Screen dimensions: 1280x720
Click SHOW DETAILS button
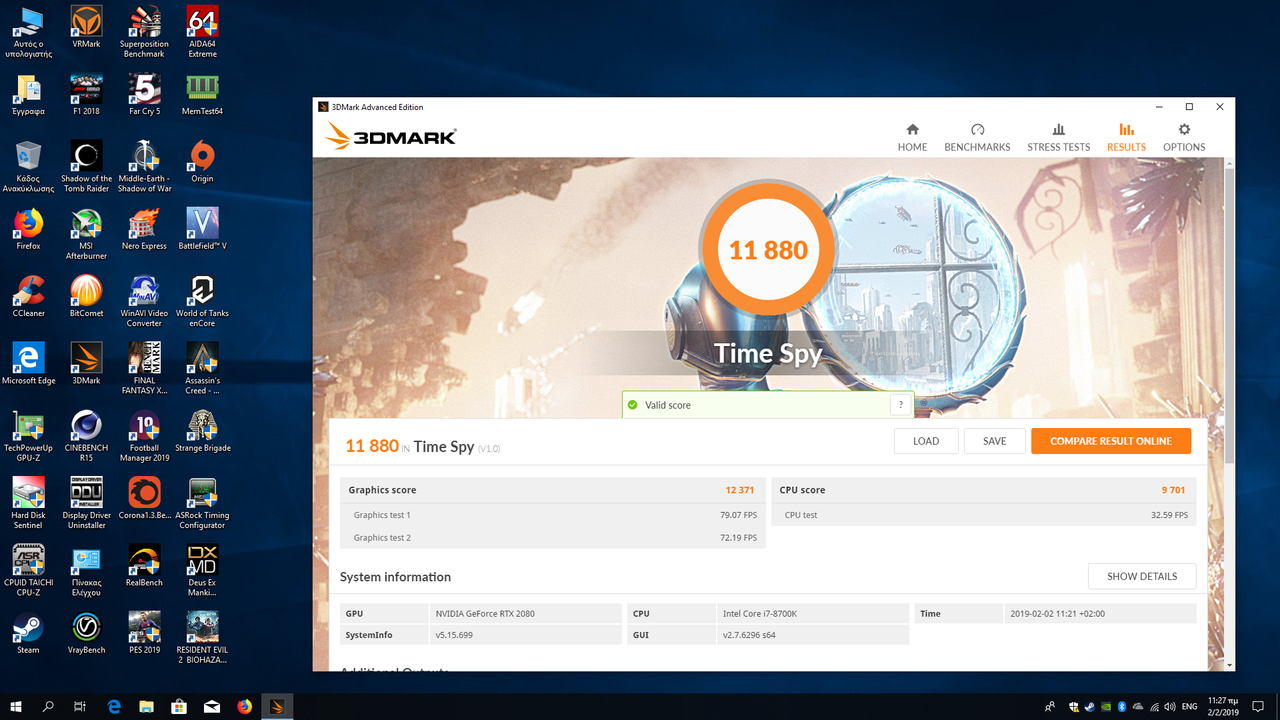1142,576
